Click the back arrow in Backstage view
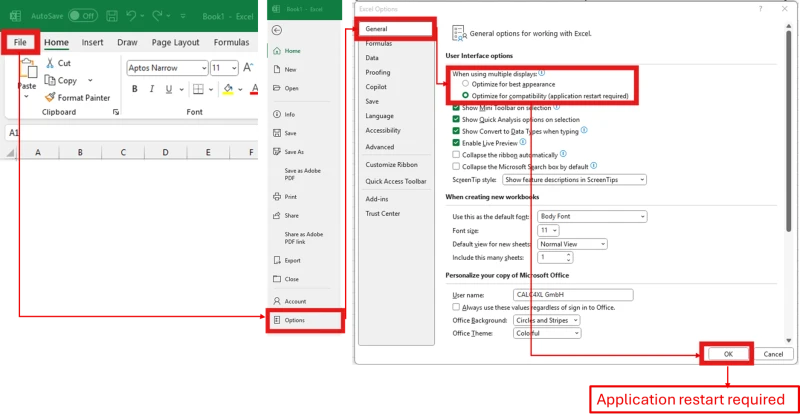Image resolution: width=800 pixels, height=419 pixels. click(x=276, y=29)
